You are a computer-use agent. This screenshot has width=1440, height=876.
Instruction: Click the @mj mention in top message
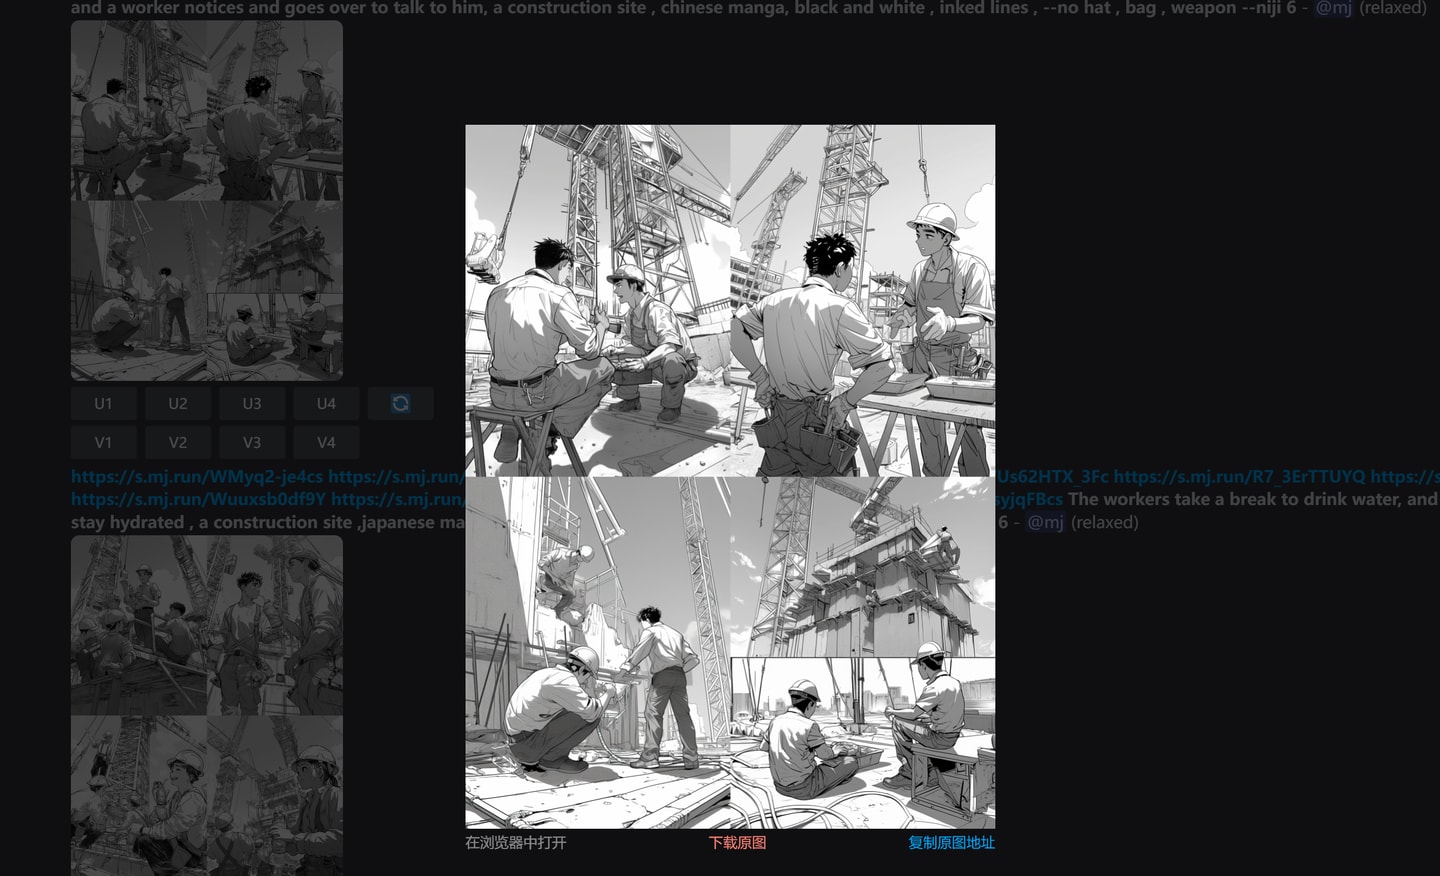tap(1334, 8)
